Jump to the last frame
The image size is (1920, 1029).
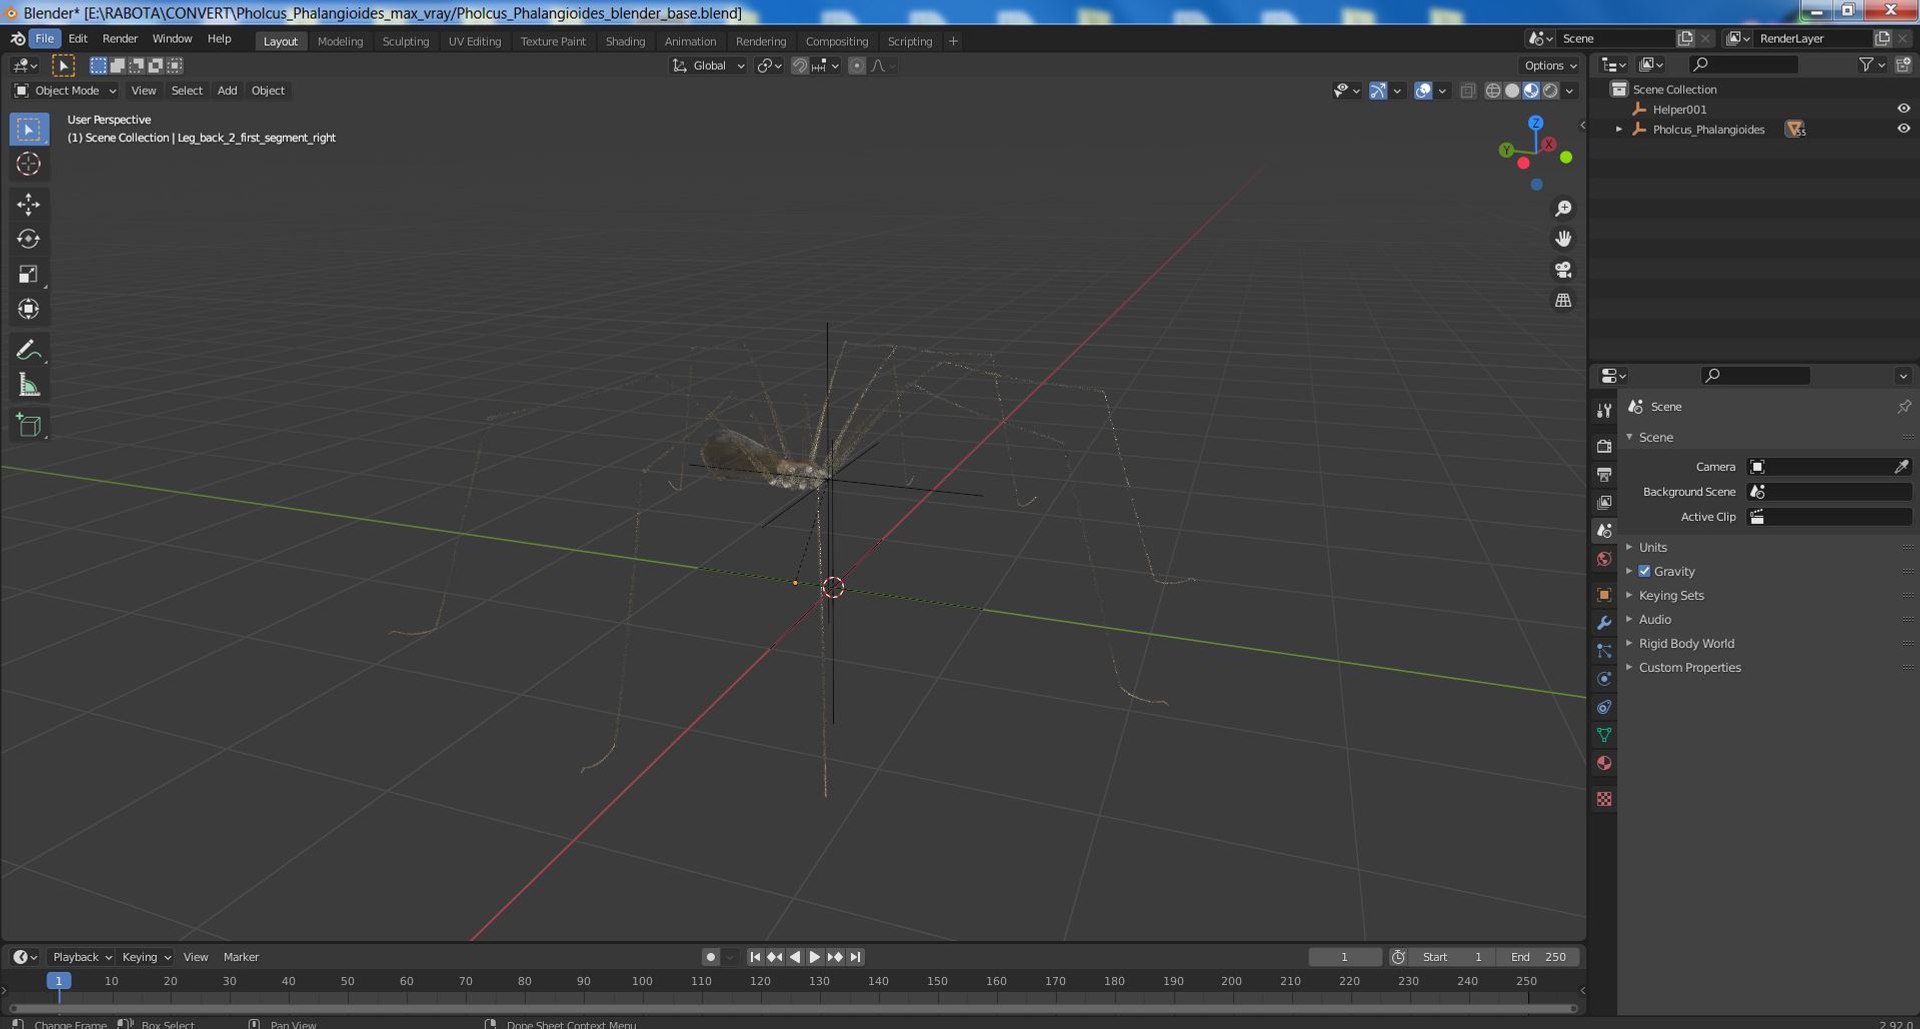click(855, 957)
